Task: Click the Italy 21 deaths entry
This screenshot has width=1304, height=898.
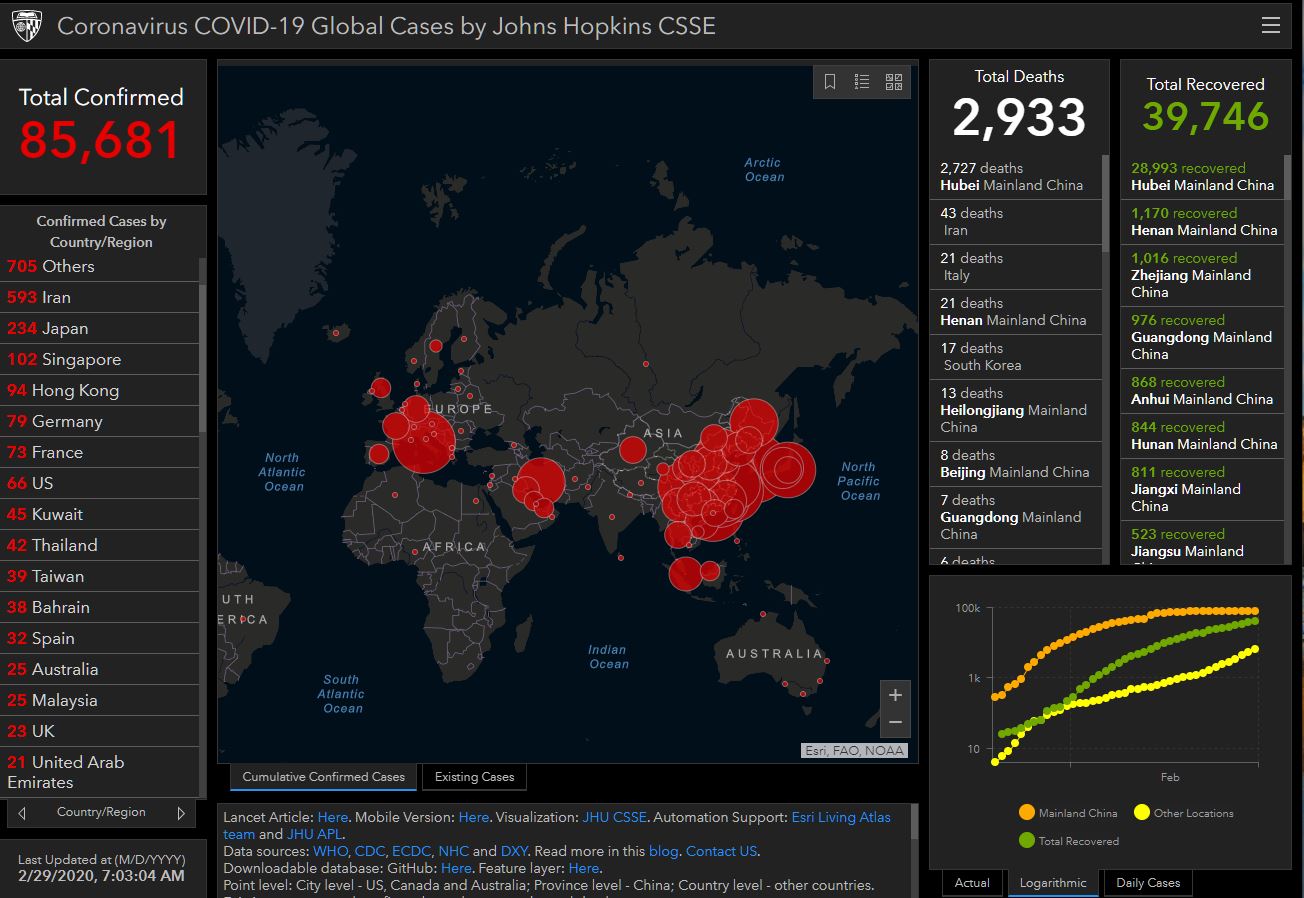Action: pos(1016,267)
